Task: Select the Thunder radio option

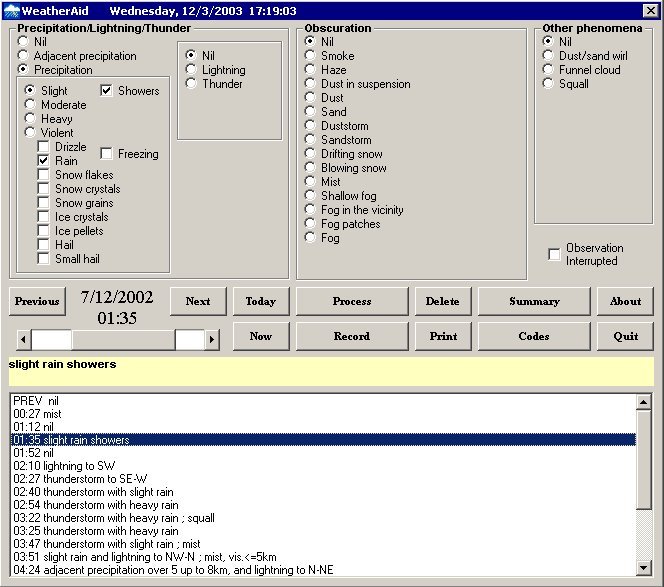Action: coord(191,83)
